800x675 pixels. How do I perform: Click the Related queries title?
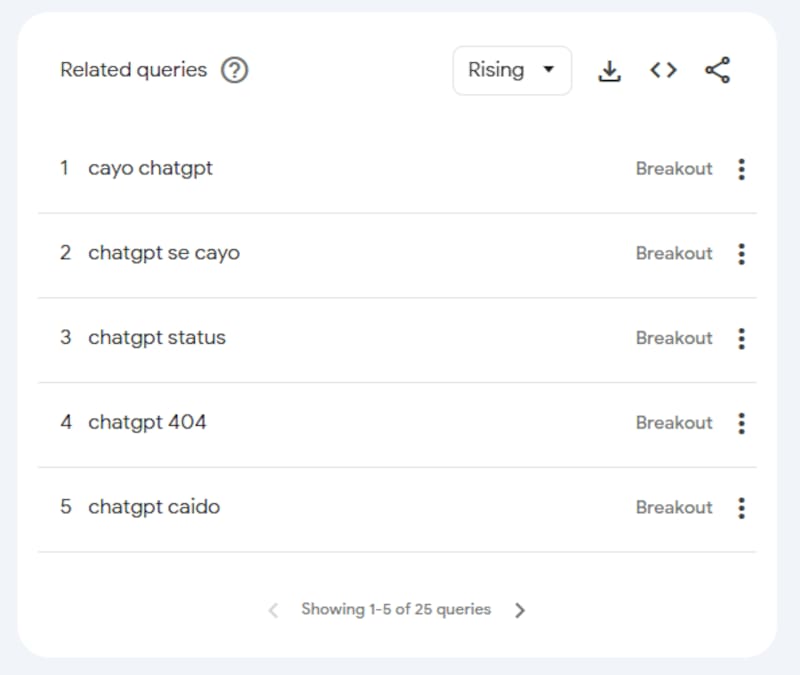point(134,70)
